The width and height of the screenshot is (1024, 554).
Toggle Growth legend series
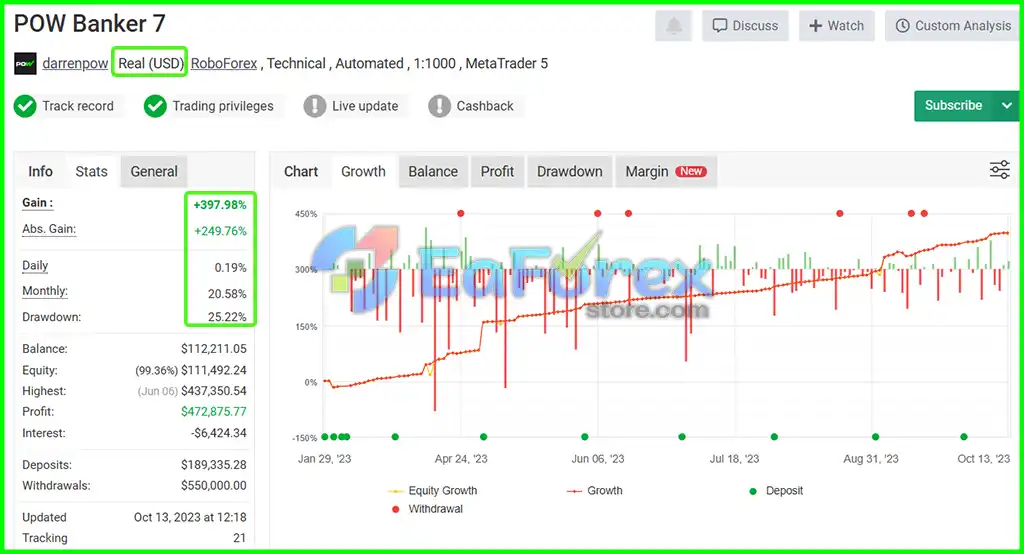(595, 491)
